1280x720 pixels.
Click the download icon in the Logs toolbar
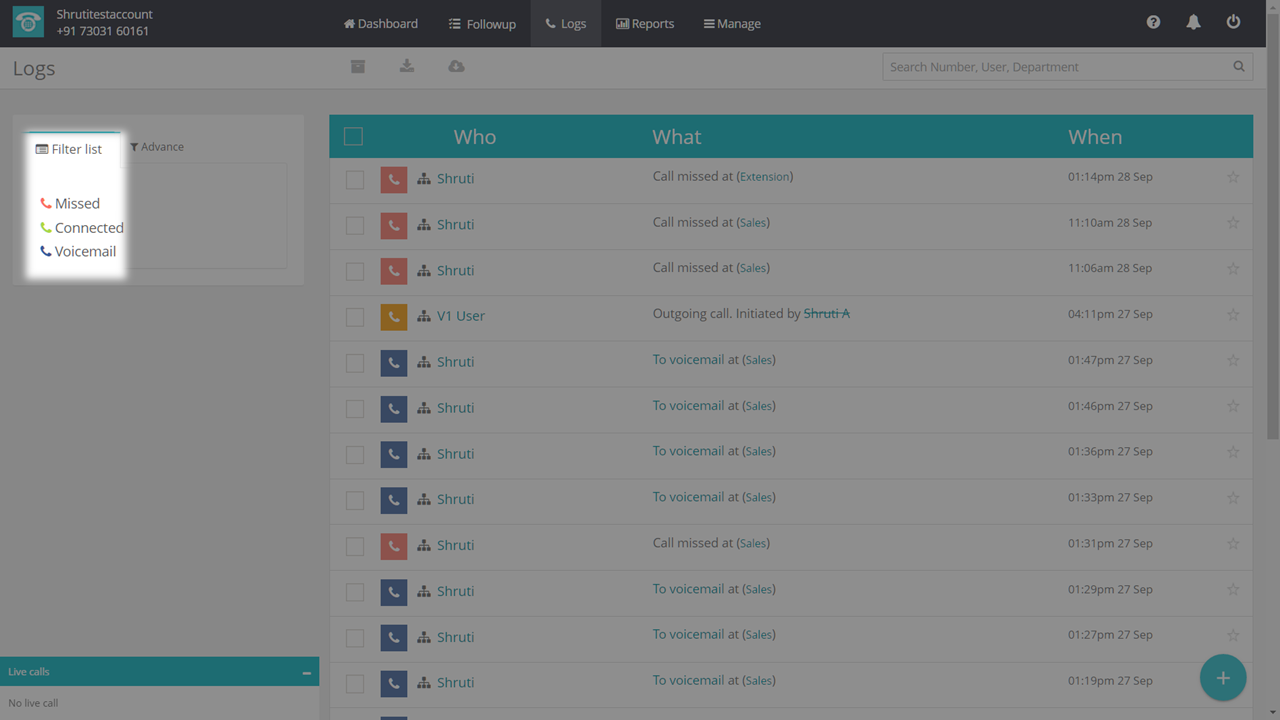(x=407, y=66)
